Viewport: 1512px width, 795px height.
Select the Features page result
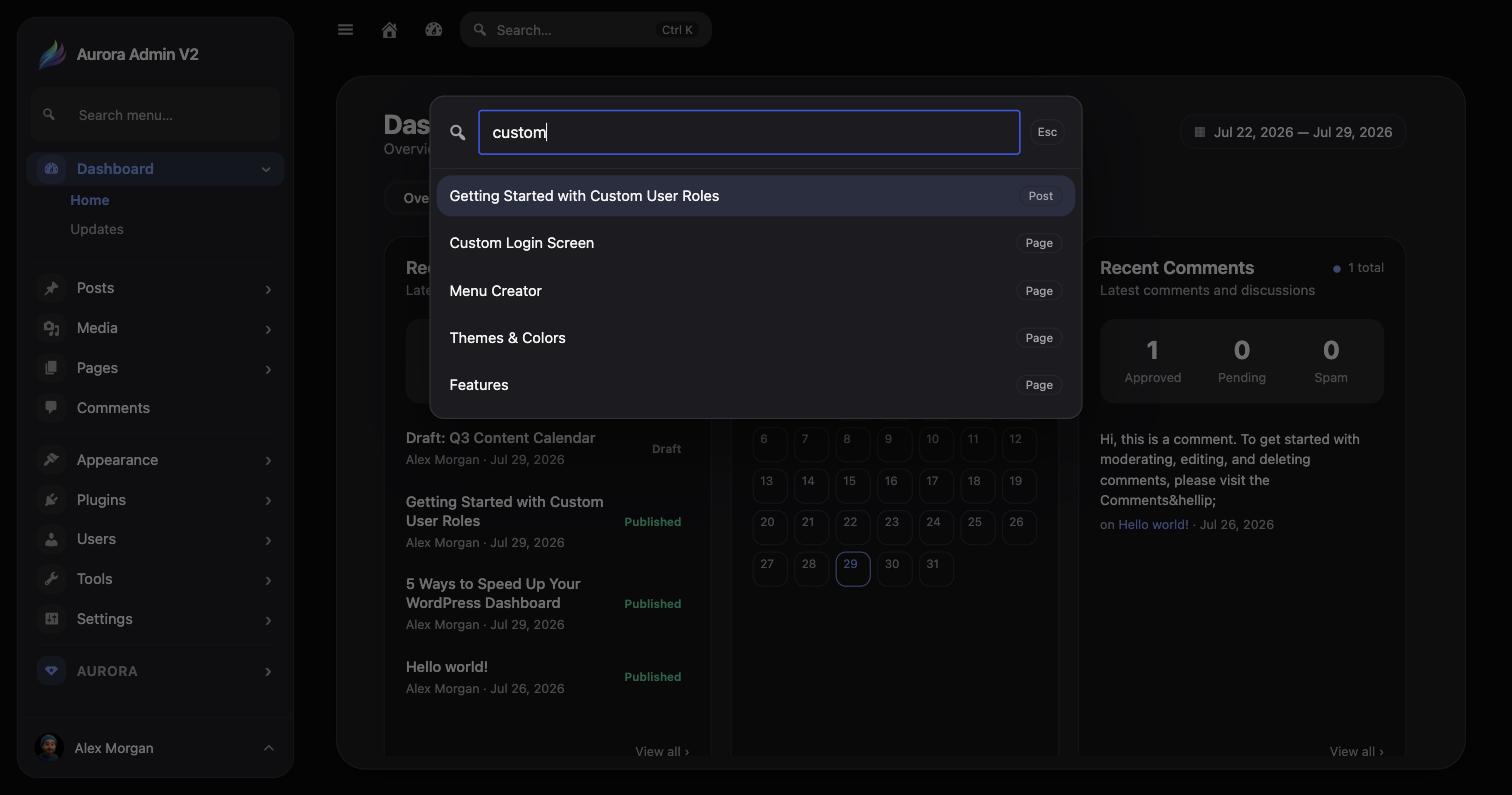756,385
